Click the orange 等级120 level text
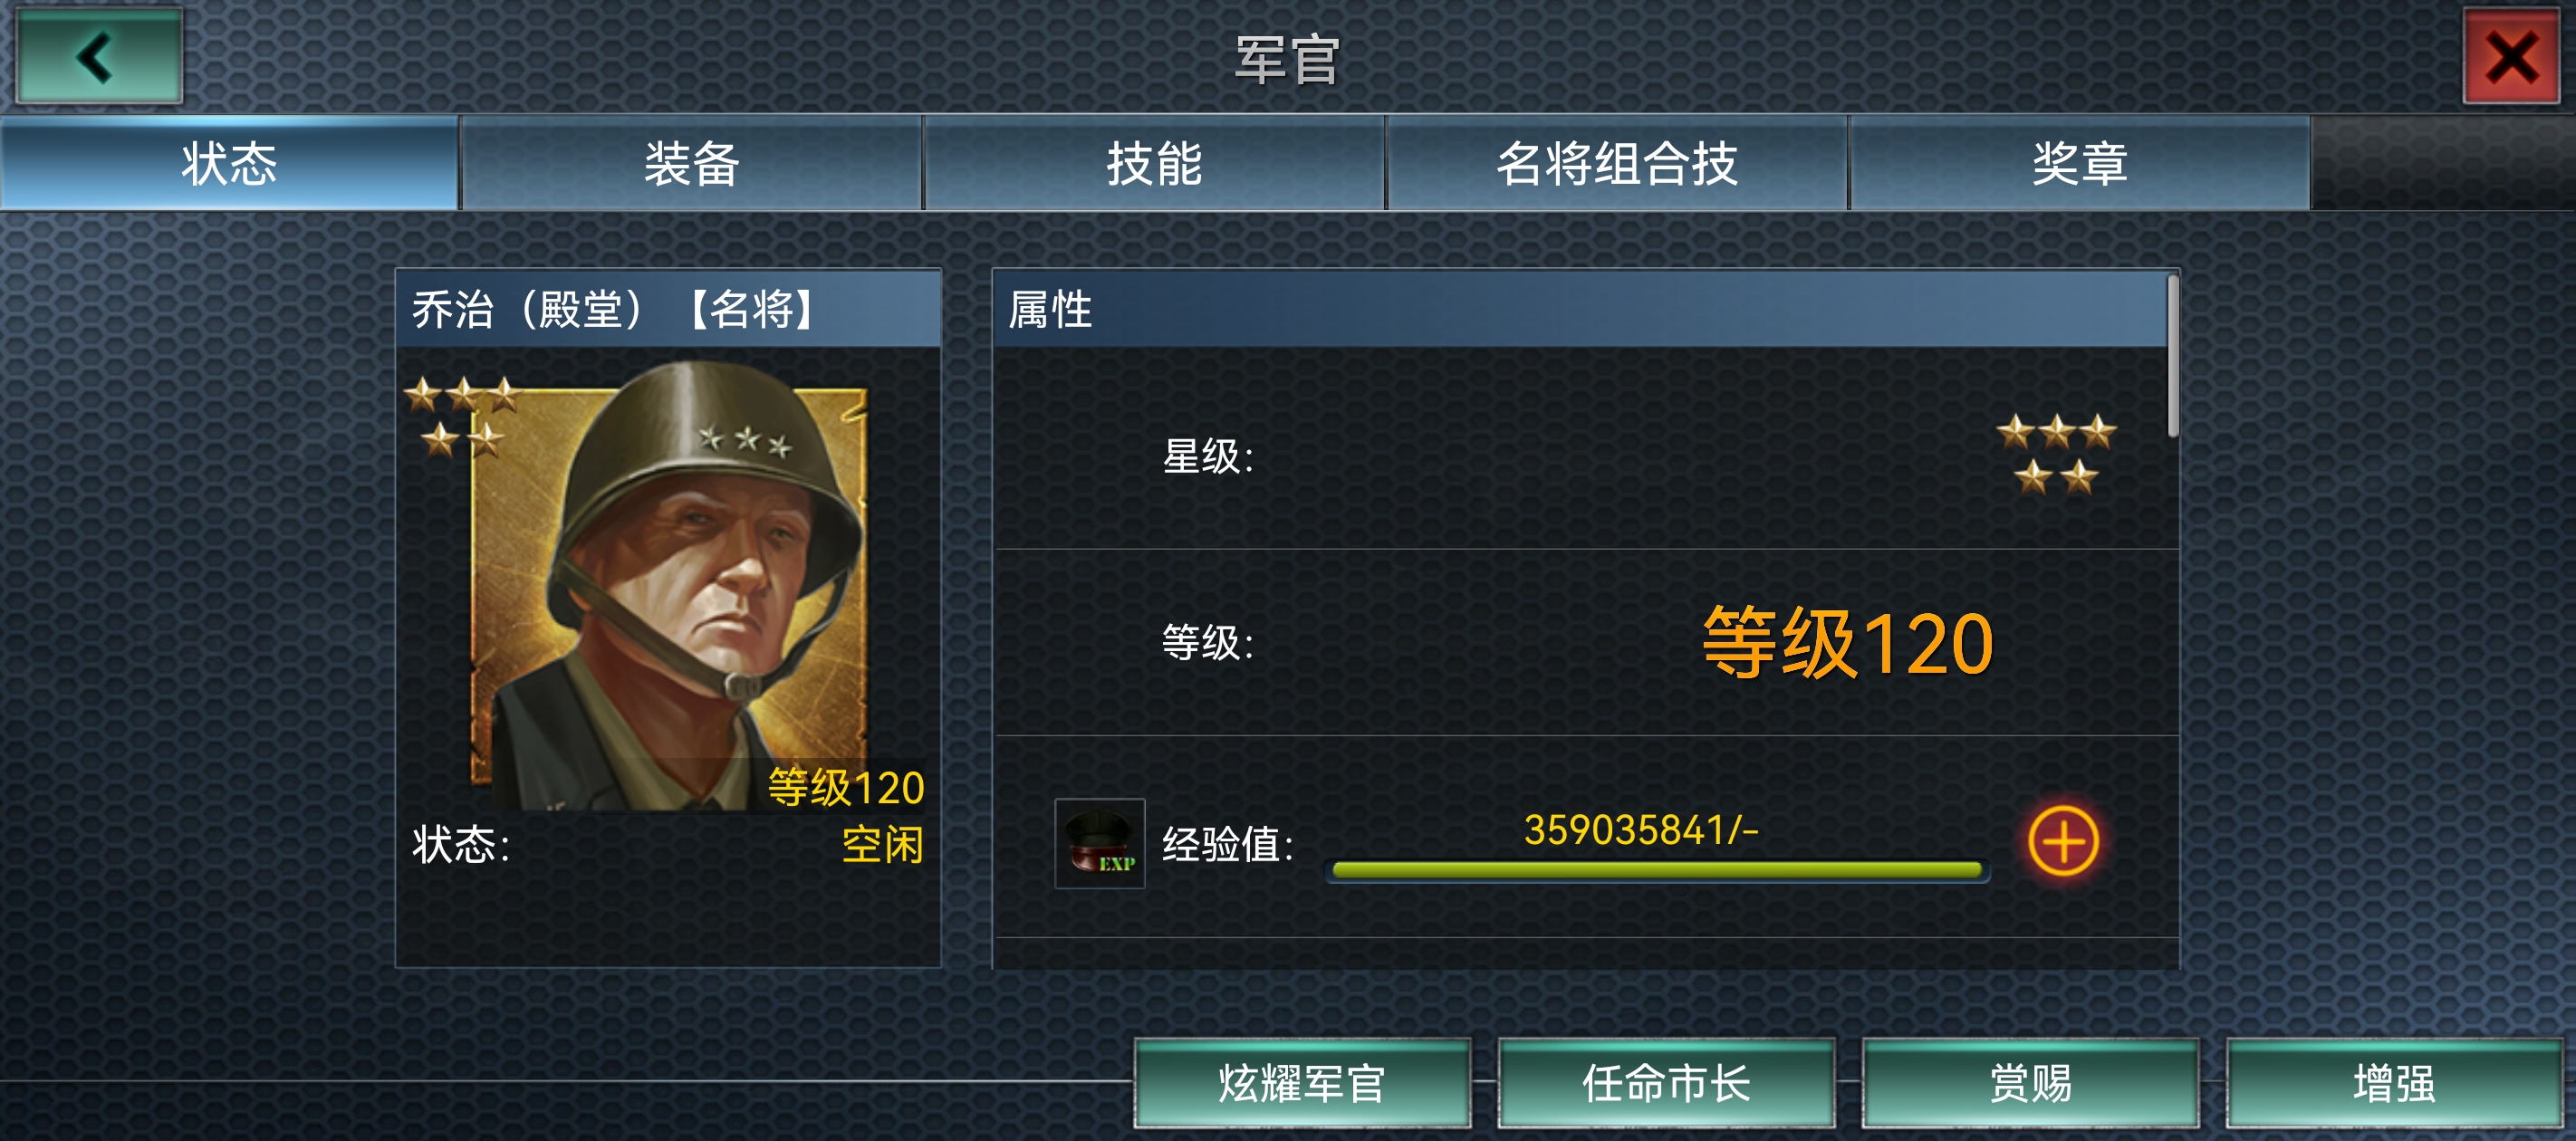 click(x=1848, y=643)
